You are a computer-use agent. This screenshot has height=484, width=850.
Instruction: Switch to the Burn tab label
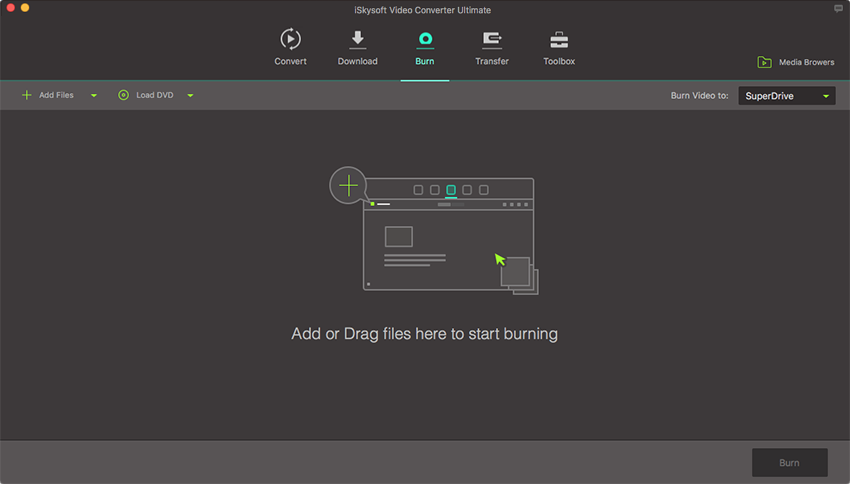pos(424,62)
